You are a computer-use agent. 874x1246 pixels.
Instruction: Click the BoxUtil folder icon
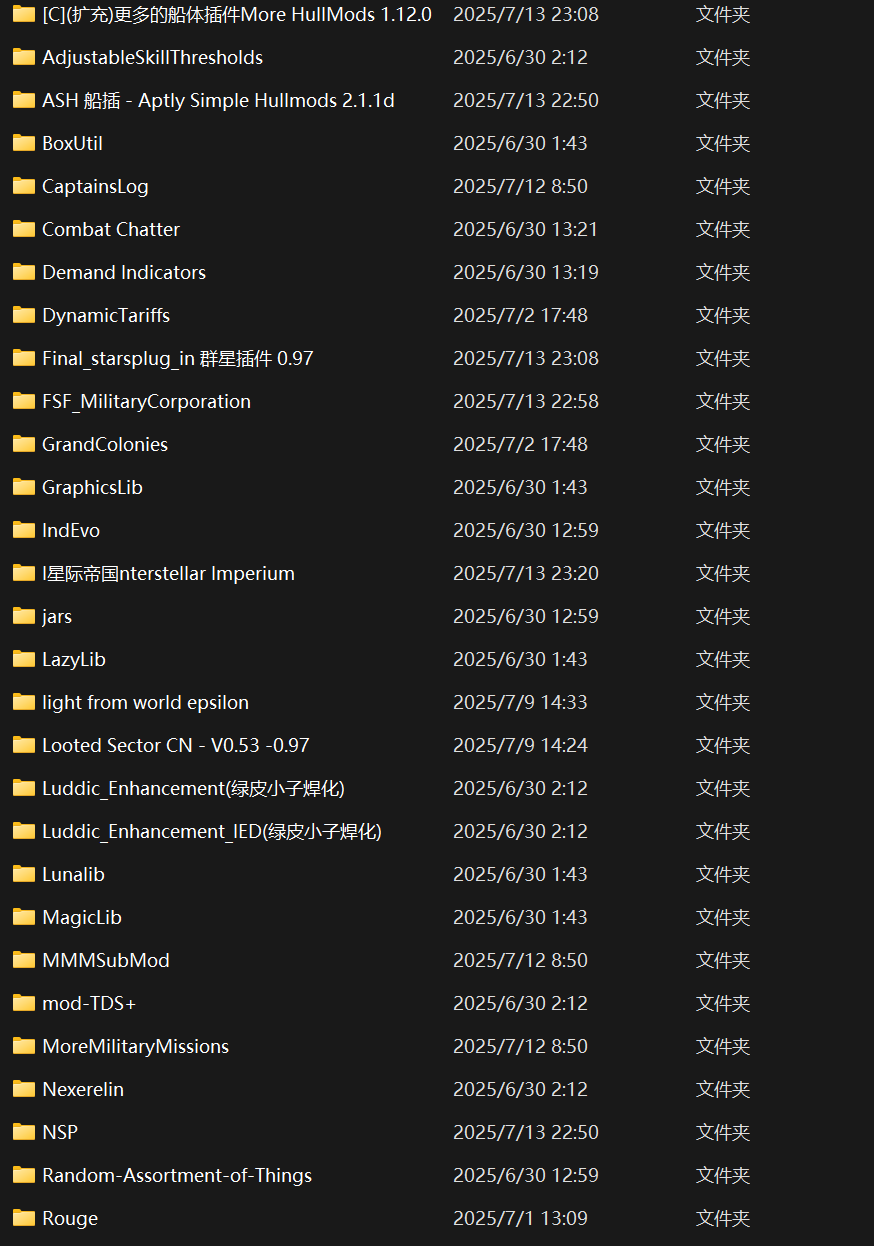point(24,143)
